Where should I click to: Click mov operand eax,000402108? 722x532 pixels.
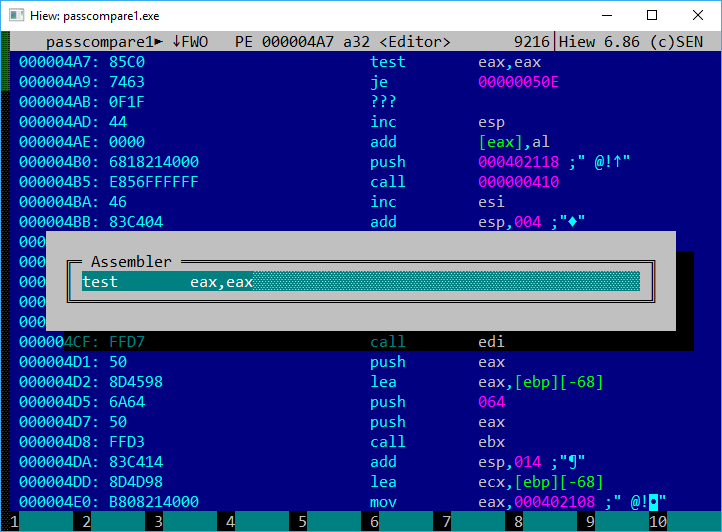click(x=536, y=502)
